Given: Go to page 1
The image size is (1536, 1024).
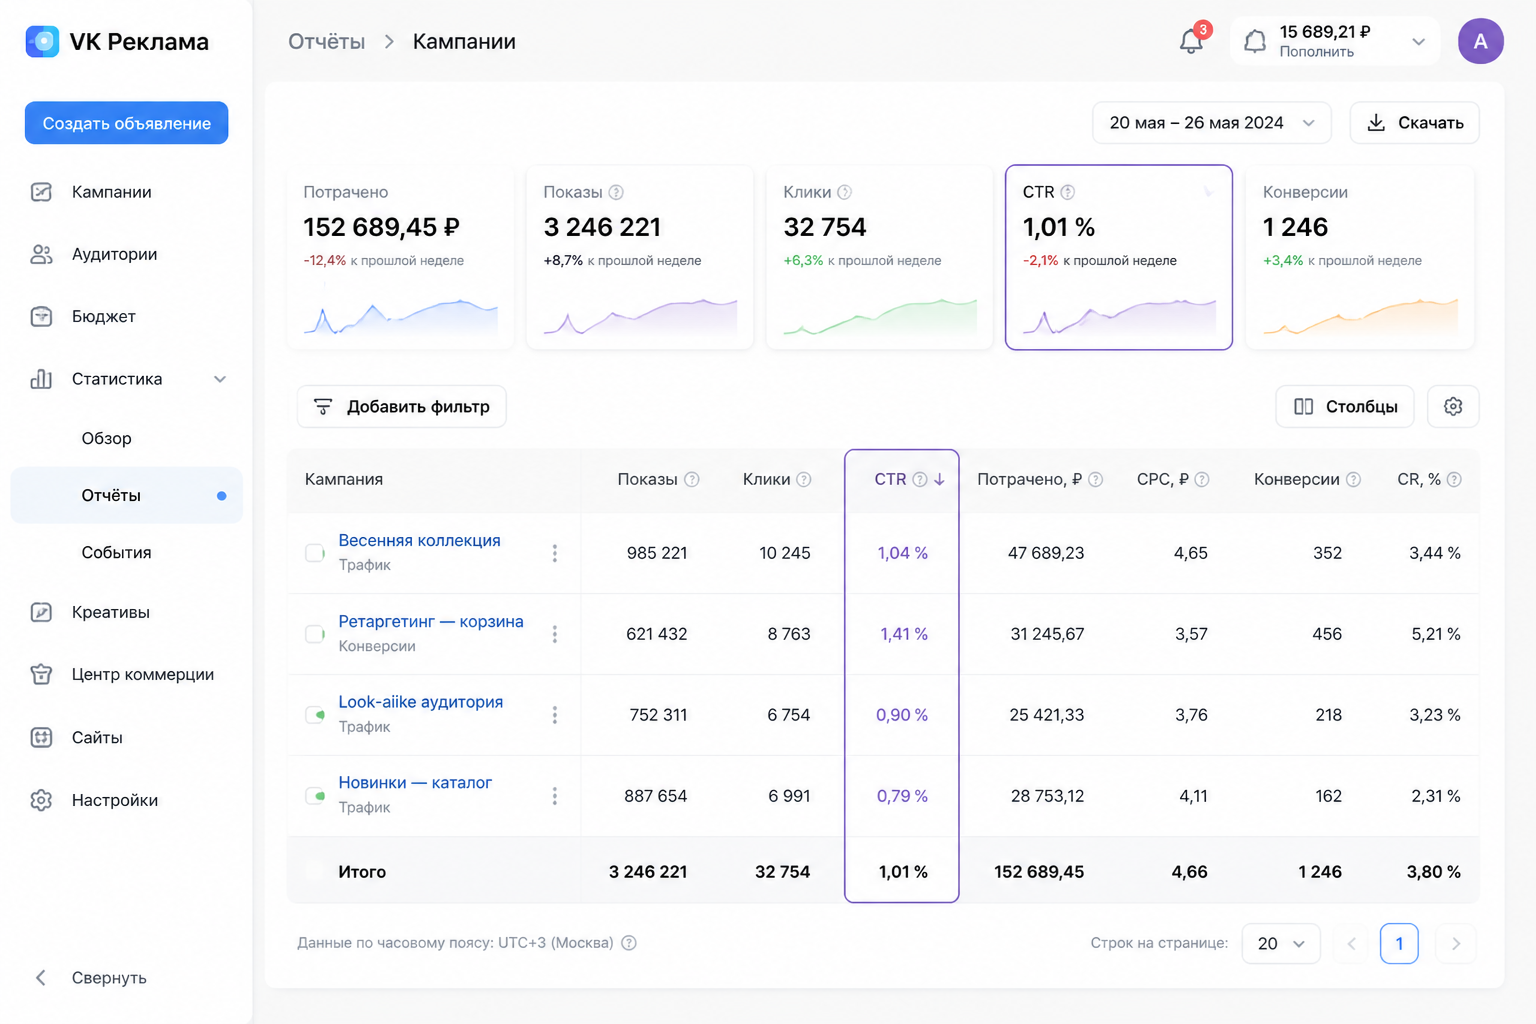Looking at the screenshot, I should (1399, 944).
